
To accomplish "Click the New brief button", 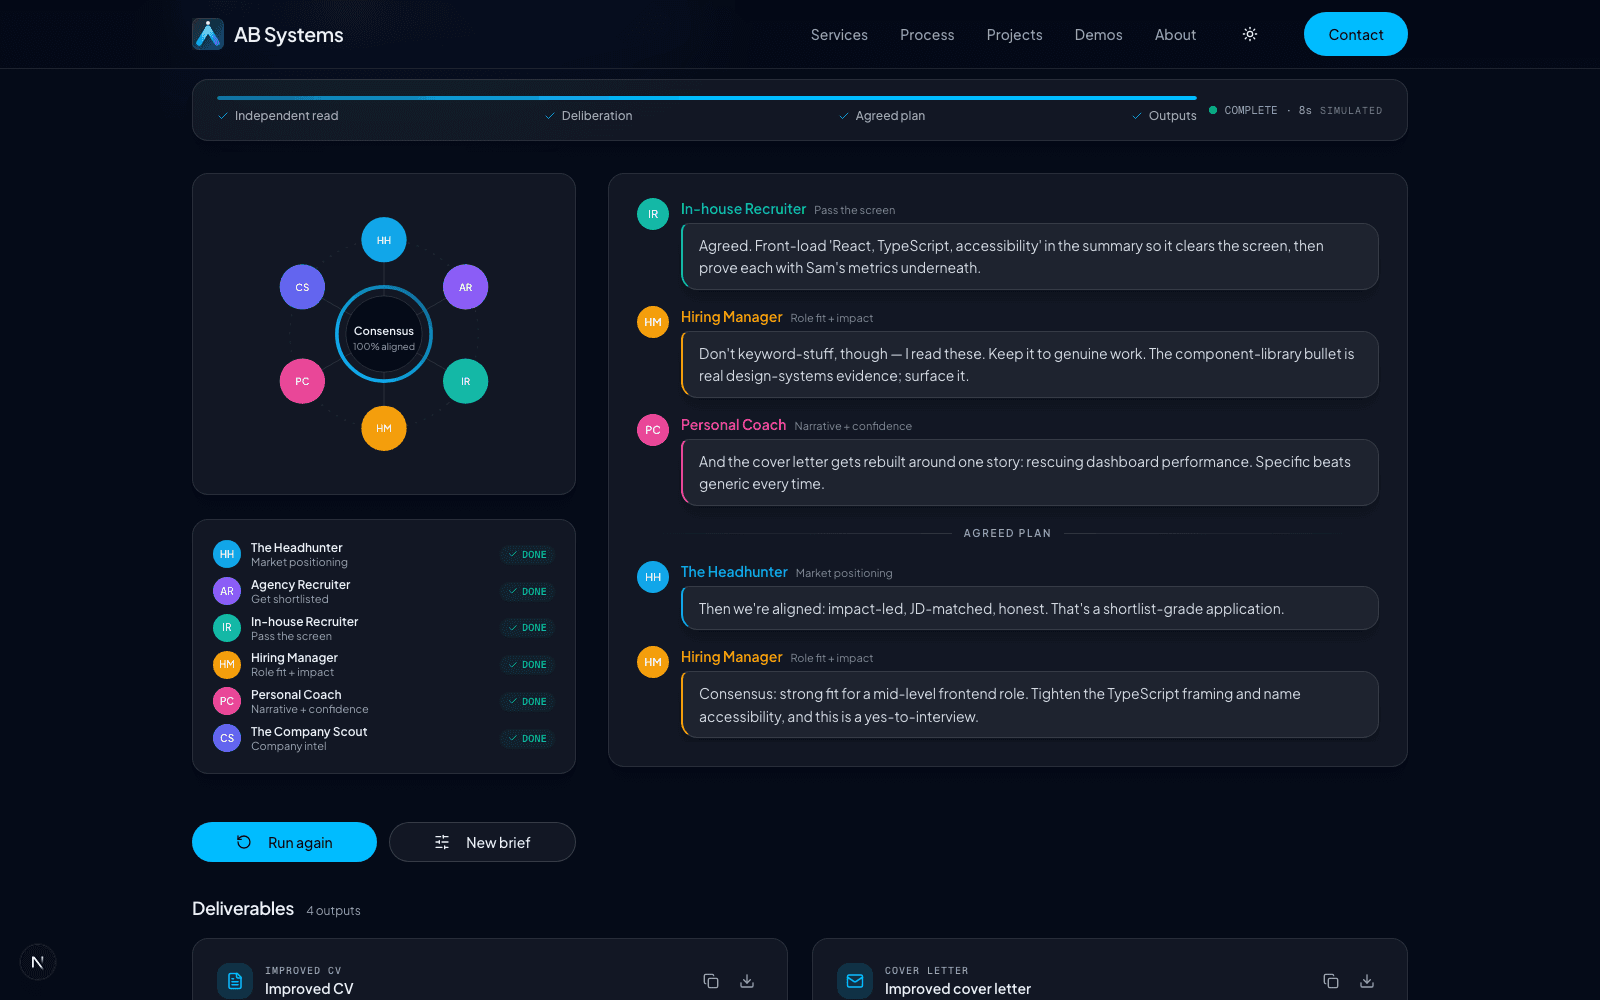I will 482,842.
